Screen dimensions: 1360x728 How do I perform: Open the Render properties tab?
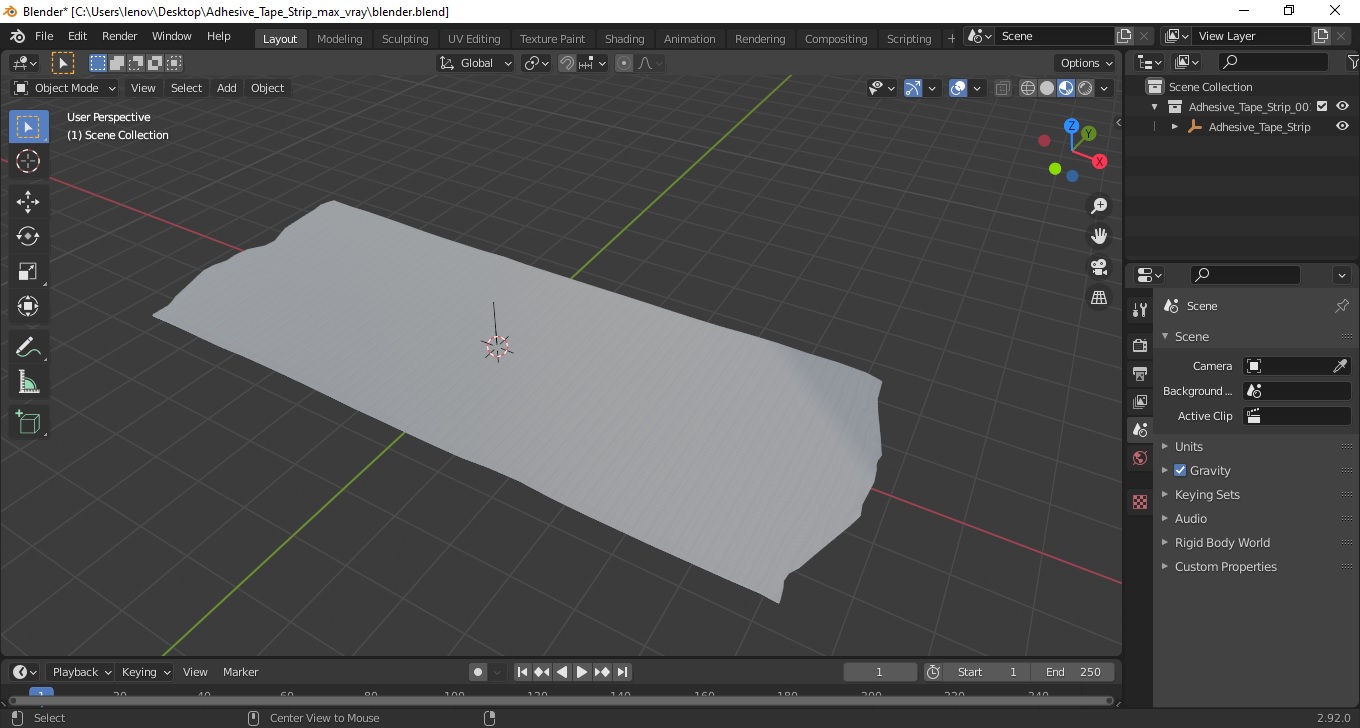pos(1140,345)
